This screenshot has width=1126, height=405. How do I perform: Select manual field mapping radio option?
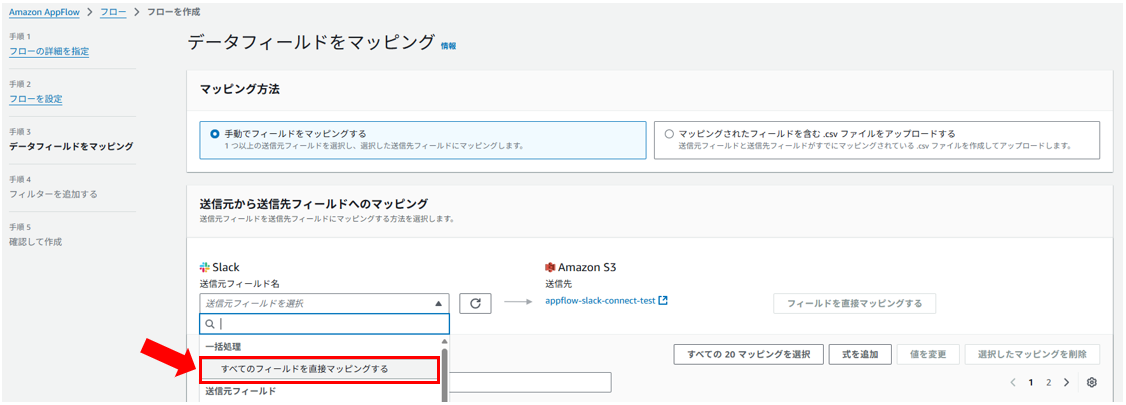click(215, 134)
